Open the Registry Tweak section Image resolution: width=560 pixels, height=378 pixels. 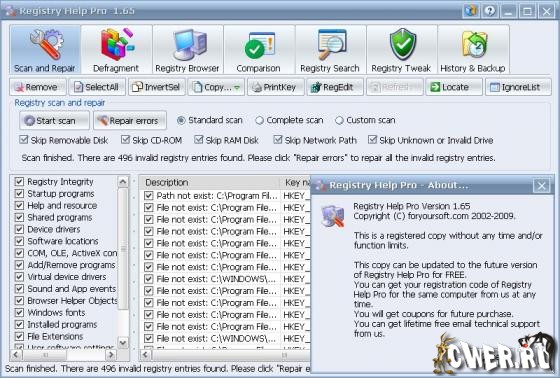click(x=401, y=50)
